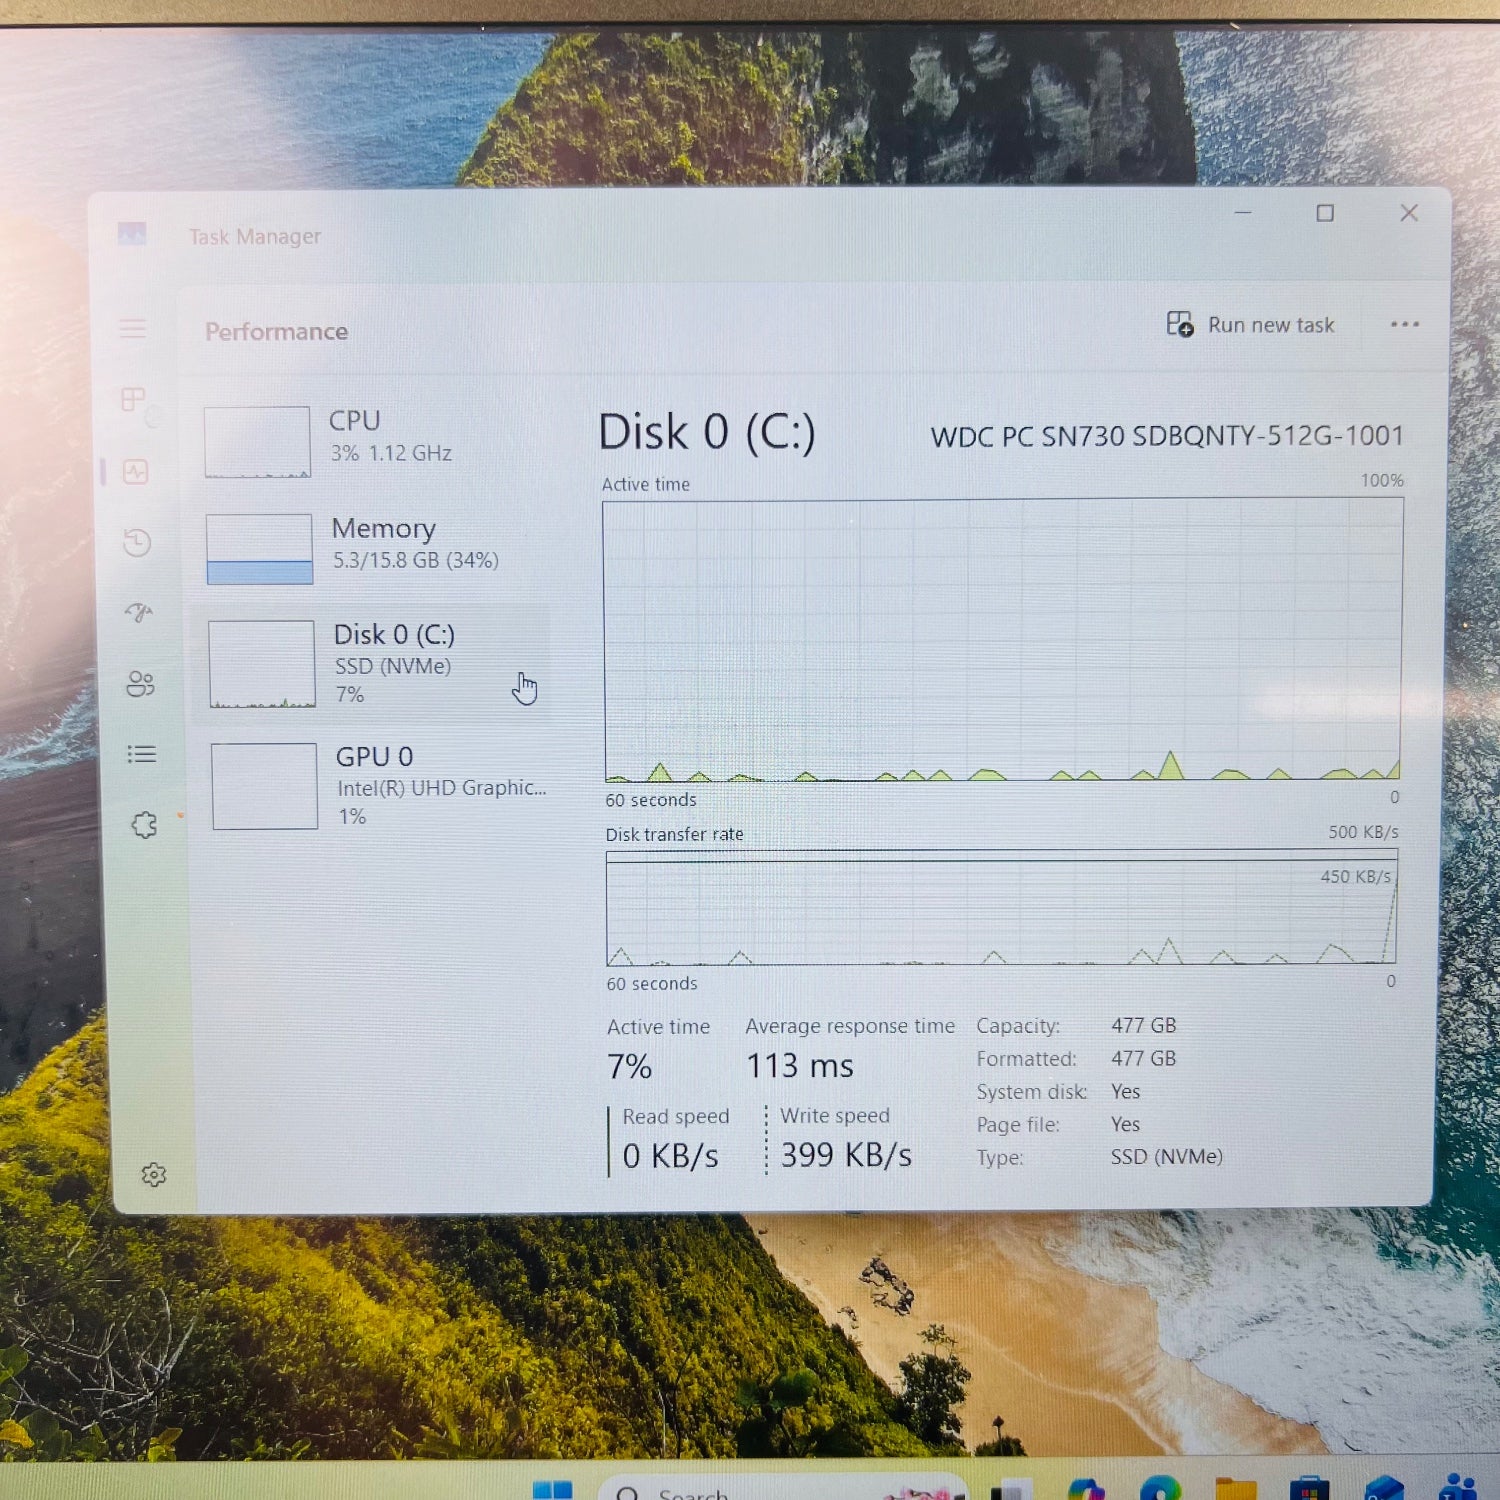Open the Startup apps page icon

pos(139,612)
